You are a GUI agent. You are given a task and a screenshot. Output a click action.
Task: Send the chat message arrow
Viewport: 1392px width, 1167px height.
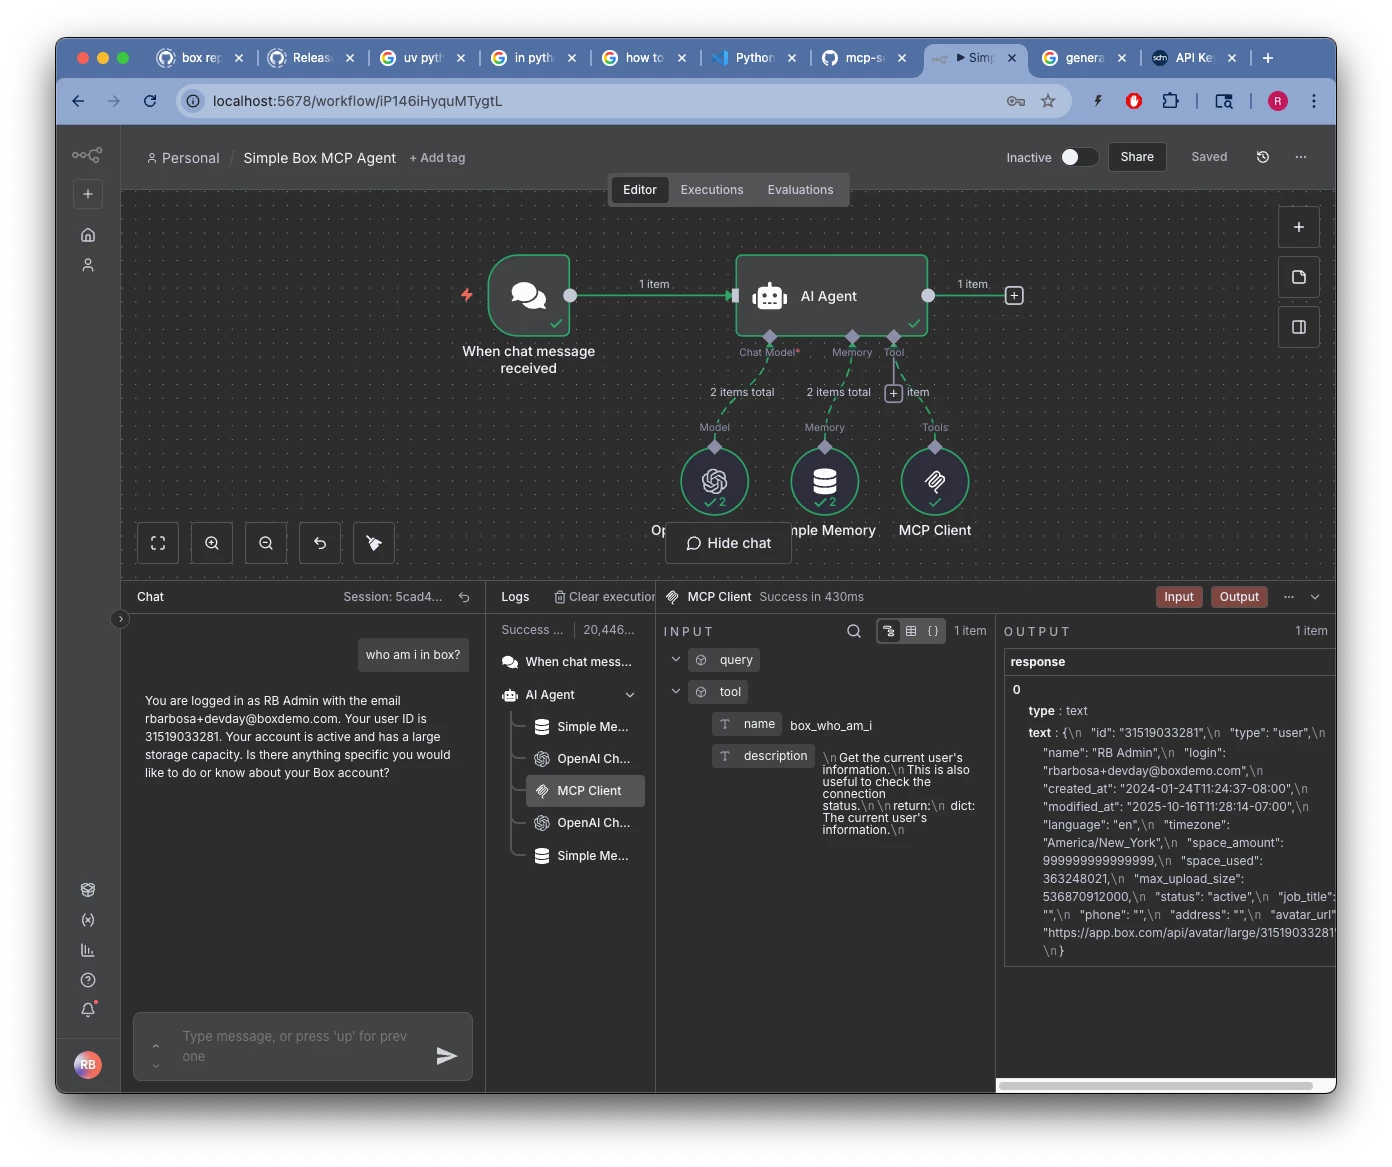447,1056
